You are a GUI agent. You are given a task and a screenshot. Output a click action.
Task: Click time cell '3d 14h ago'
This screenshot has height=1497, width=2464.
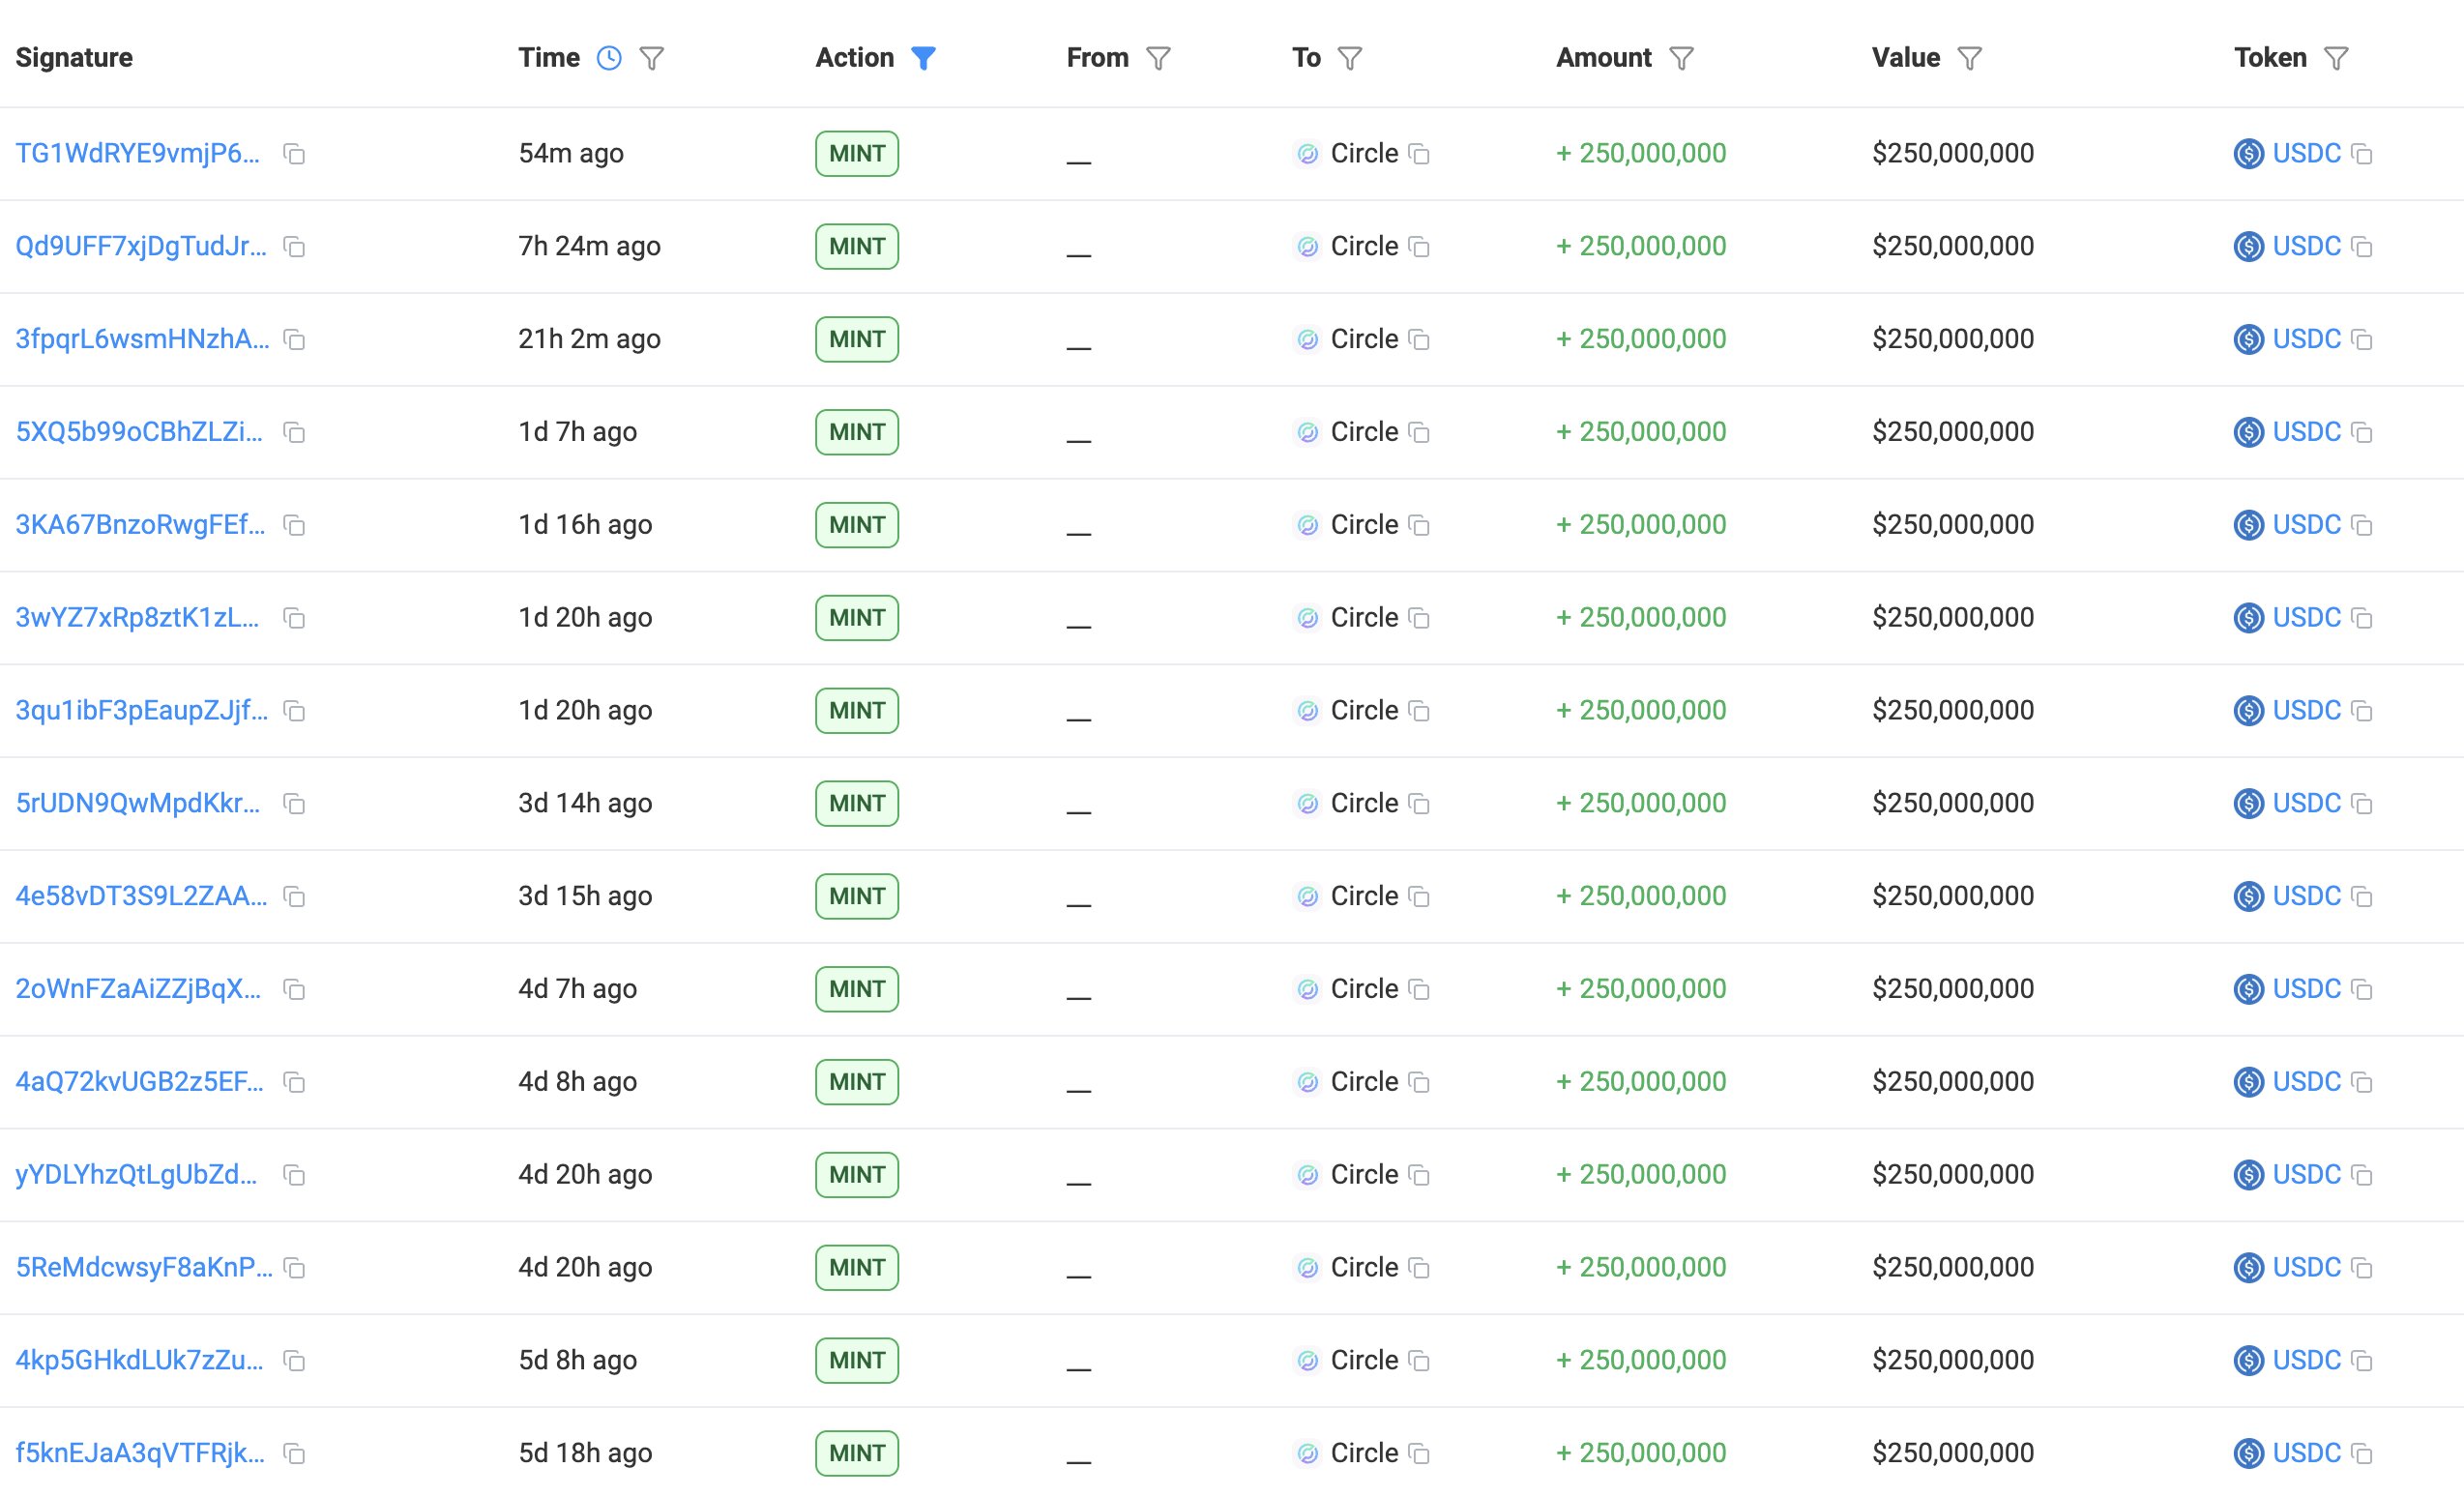[585, 803]
